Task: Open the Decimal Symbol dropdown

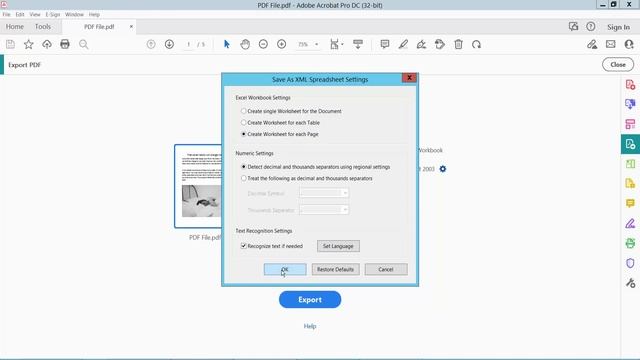Action: tap(324, 193)
